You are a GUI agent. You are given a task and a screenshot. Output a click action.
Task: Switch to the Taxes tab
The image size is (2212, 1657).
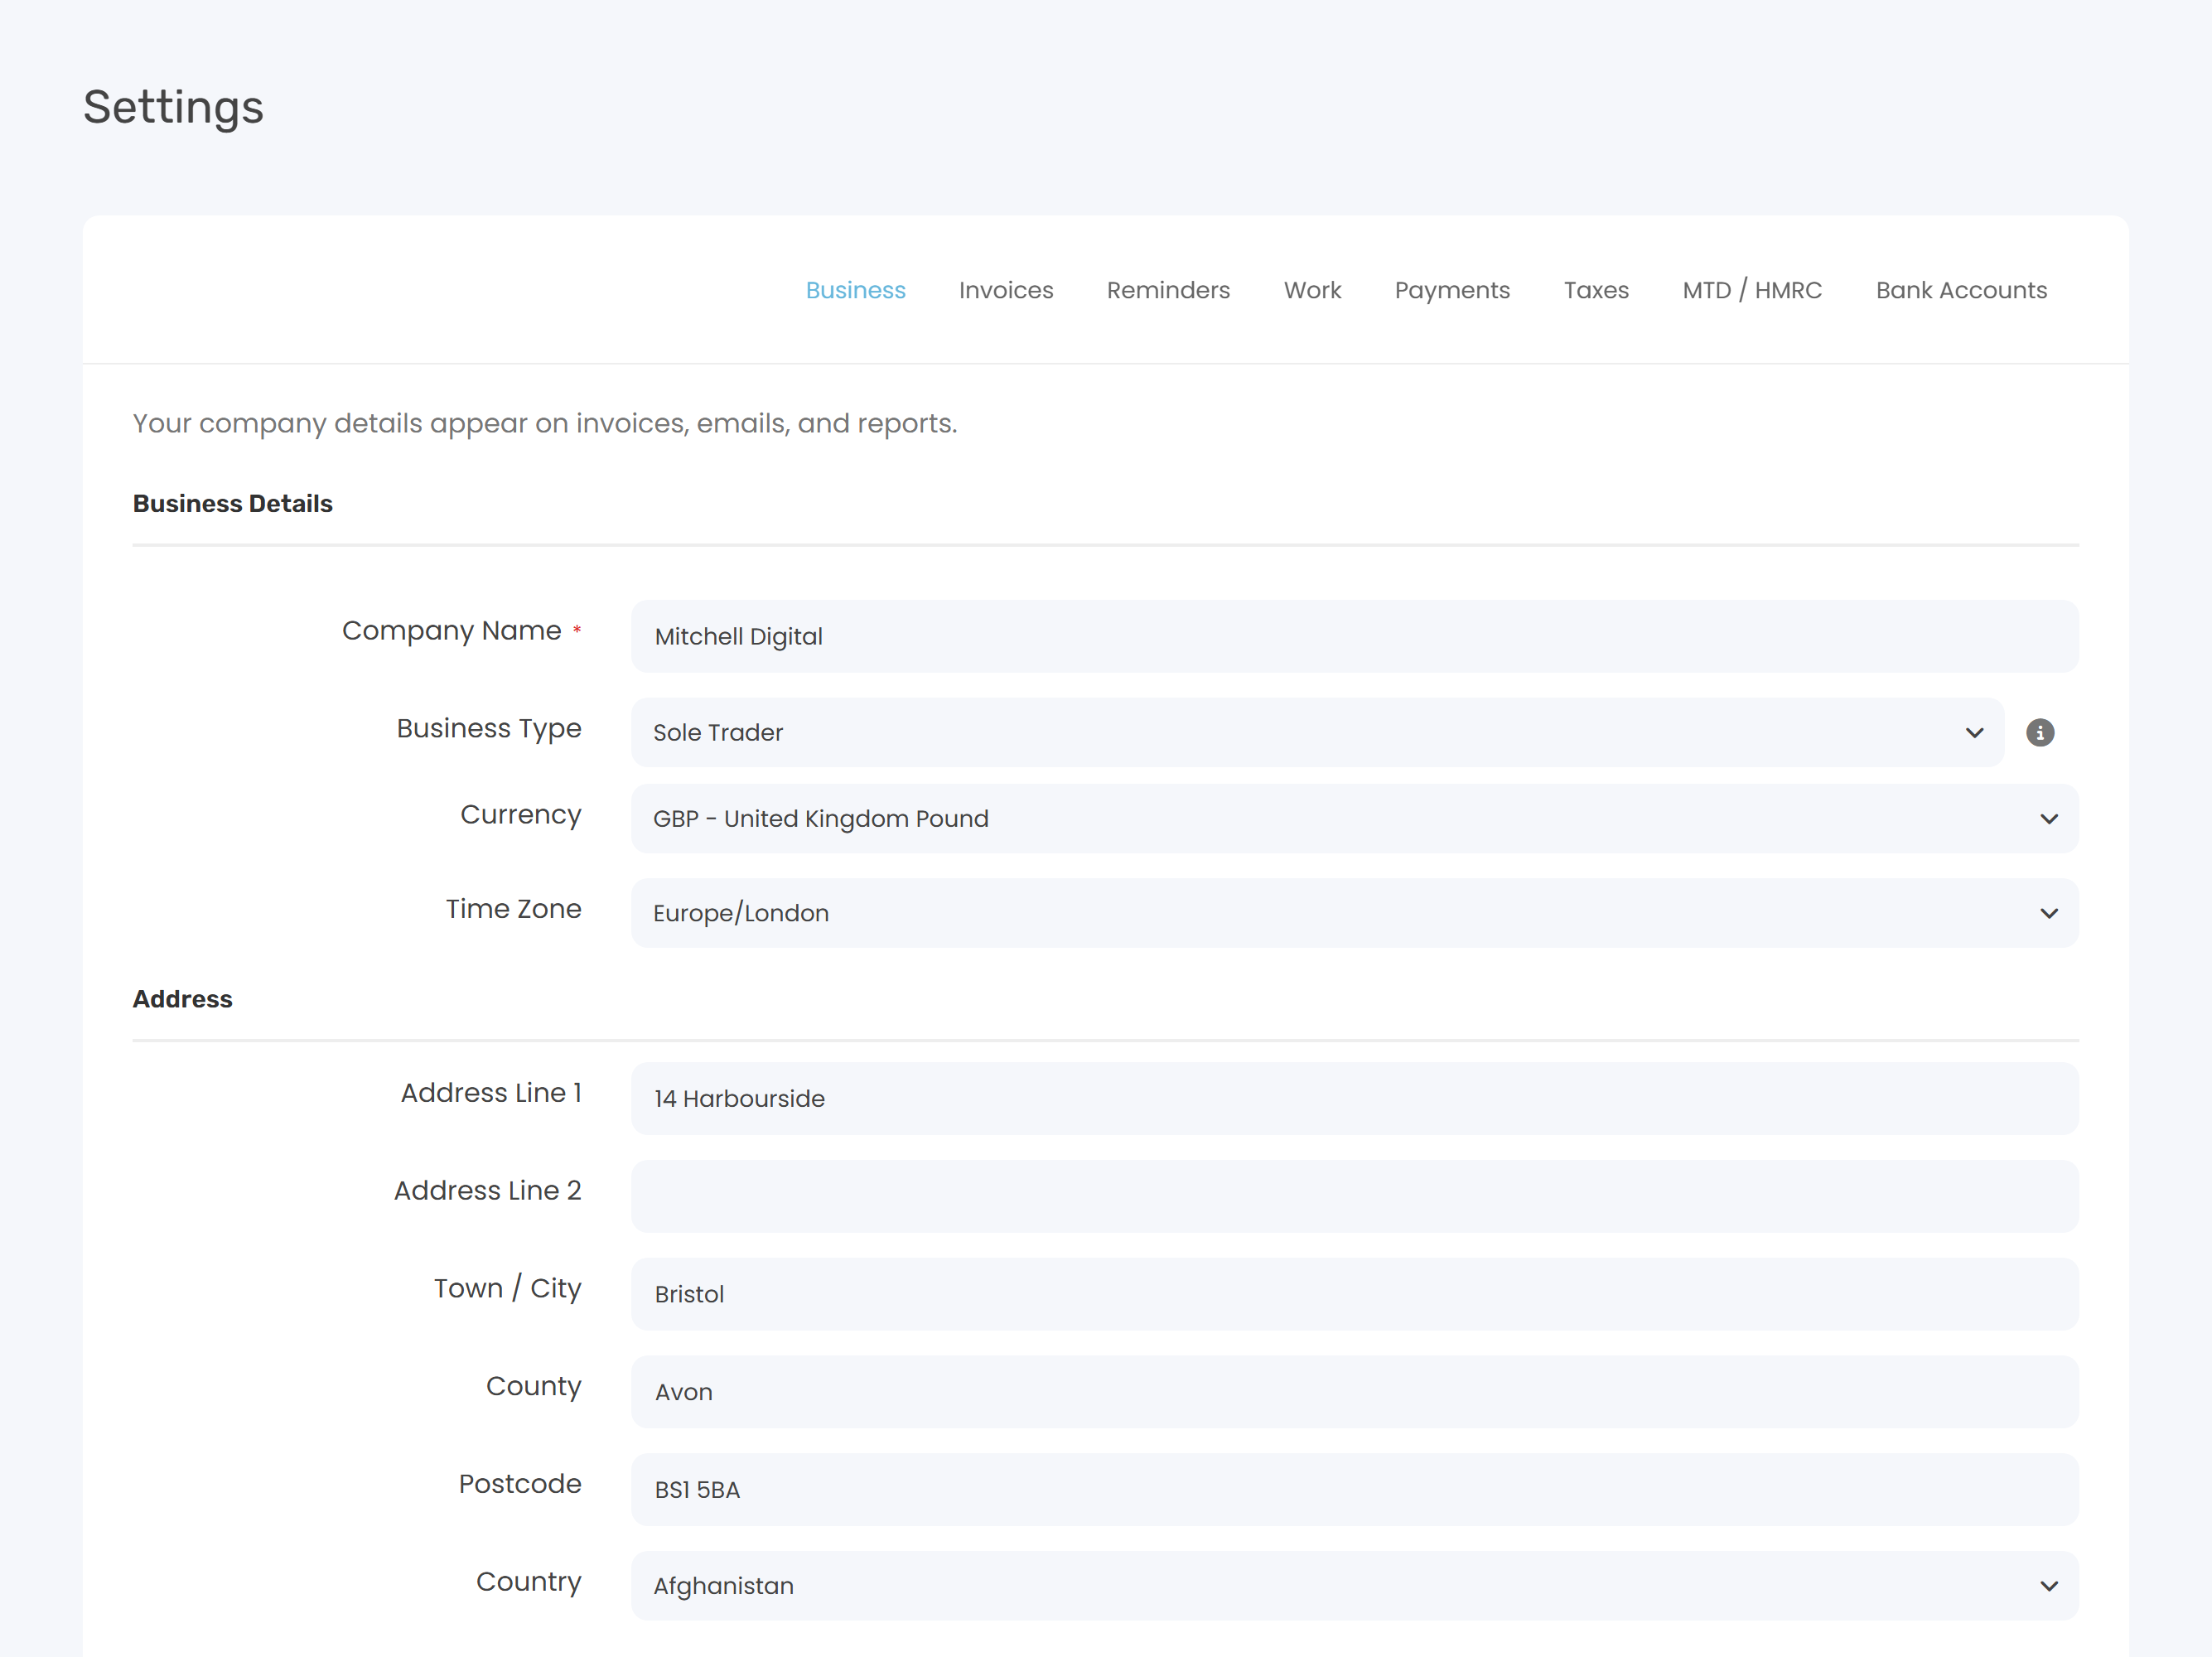tap(1596, 290)
